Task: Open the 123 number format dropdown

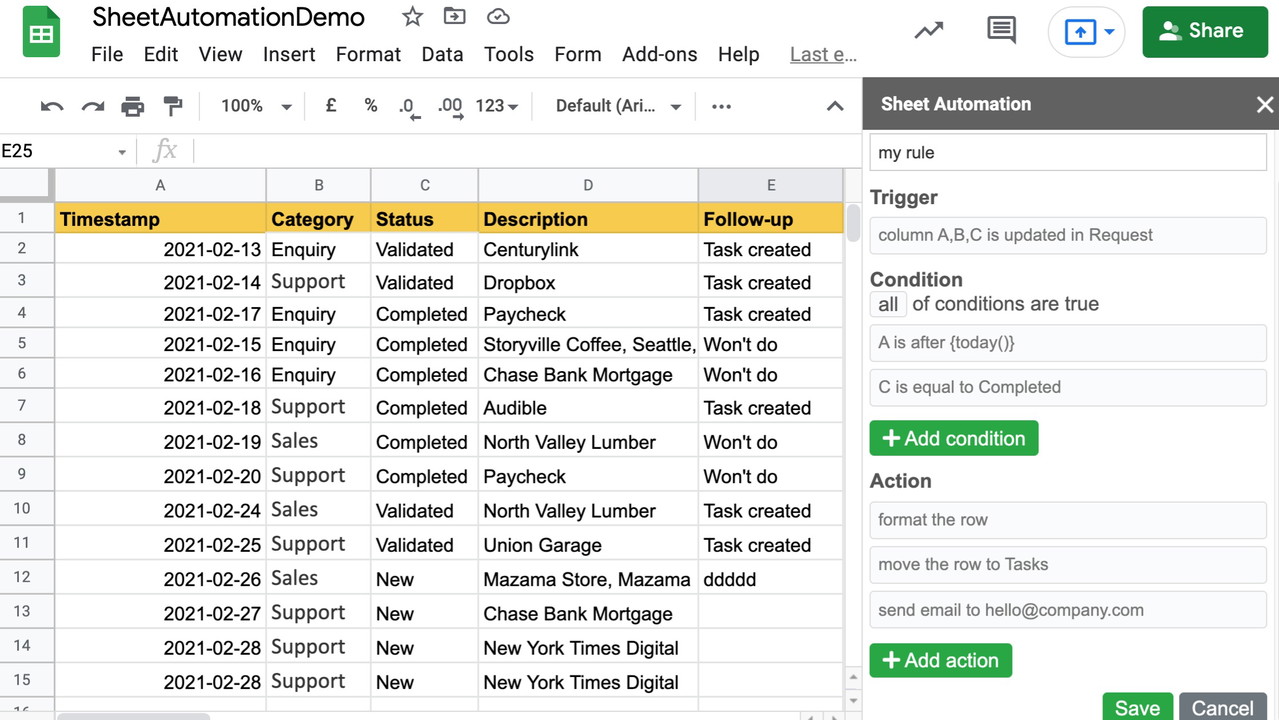Action: point(497,106)
